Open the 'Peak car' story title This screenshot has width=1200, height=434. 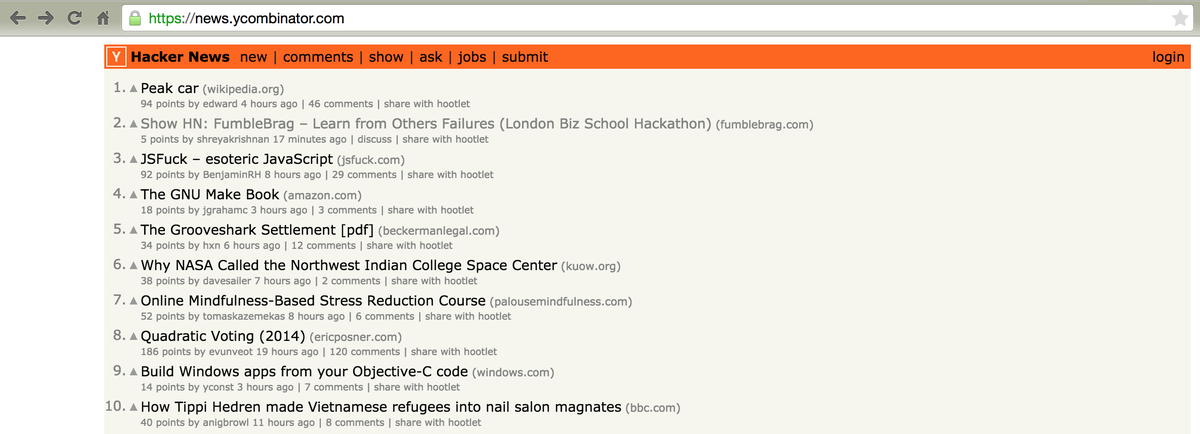(x=170, y=88)
